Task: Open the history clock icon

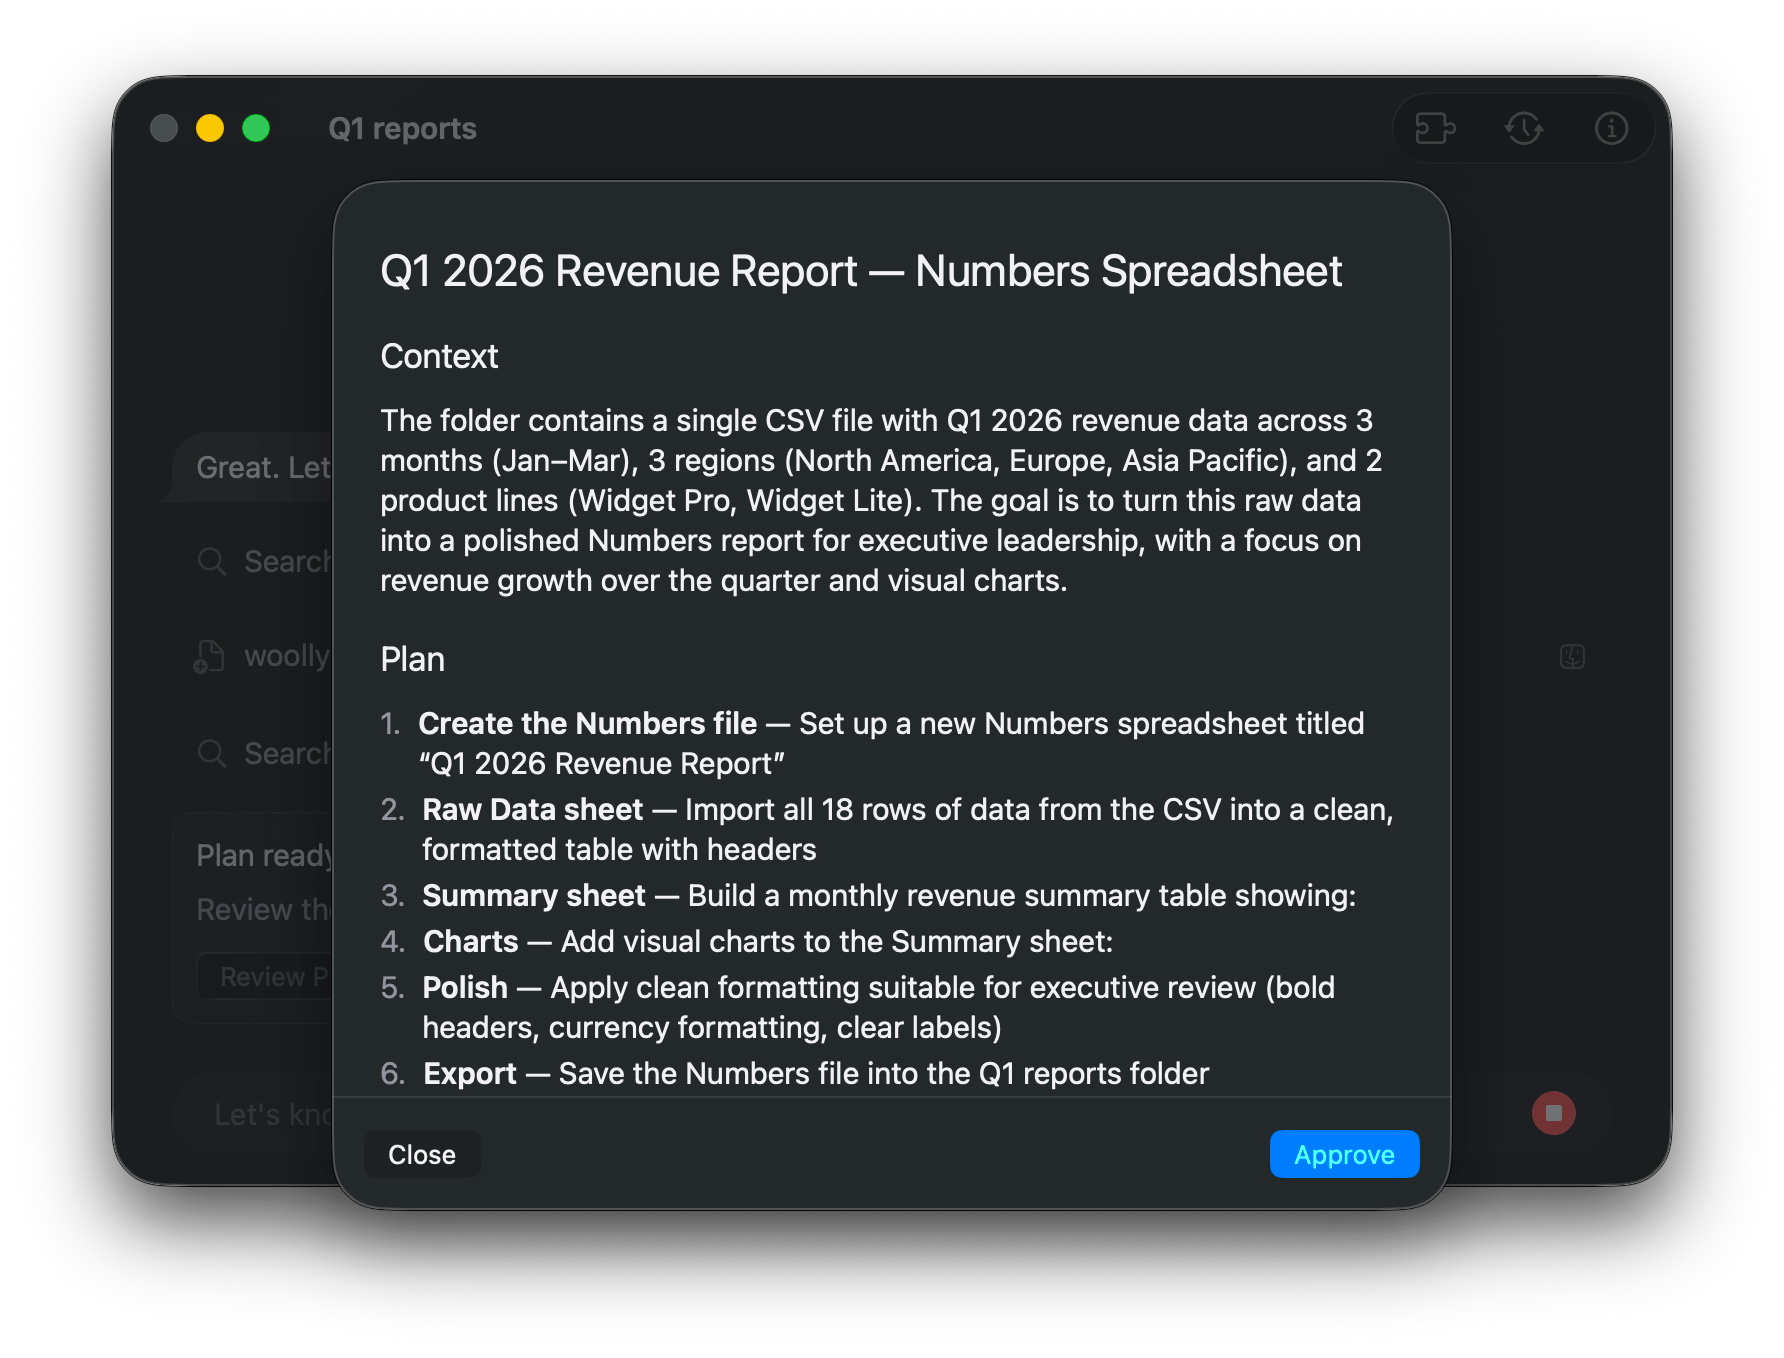Action: point(1523,128)
